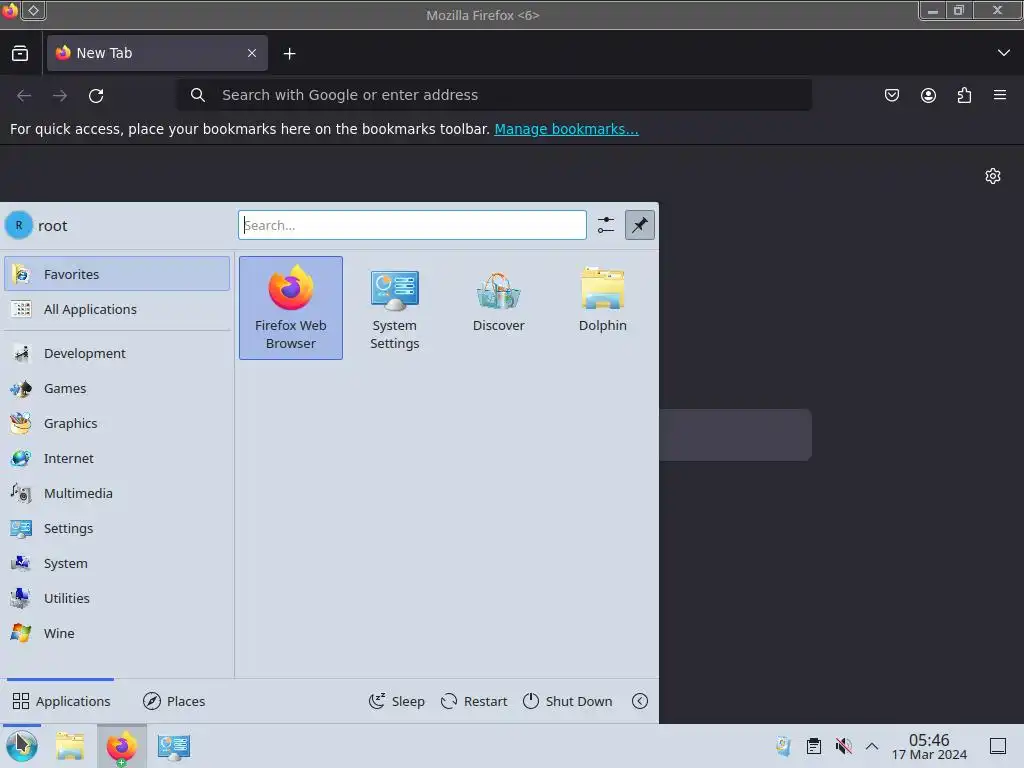Launch Firefox Web Browser from favorites
The image size is (1024, 768).
tap(291, 308)
